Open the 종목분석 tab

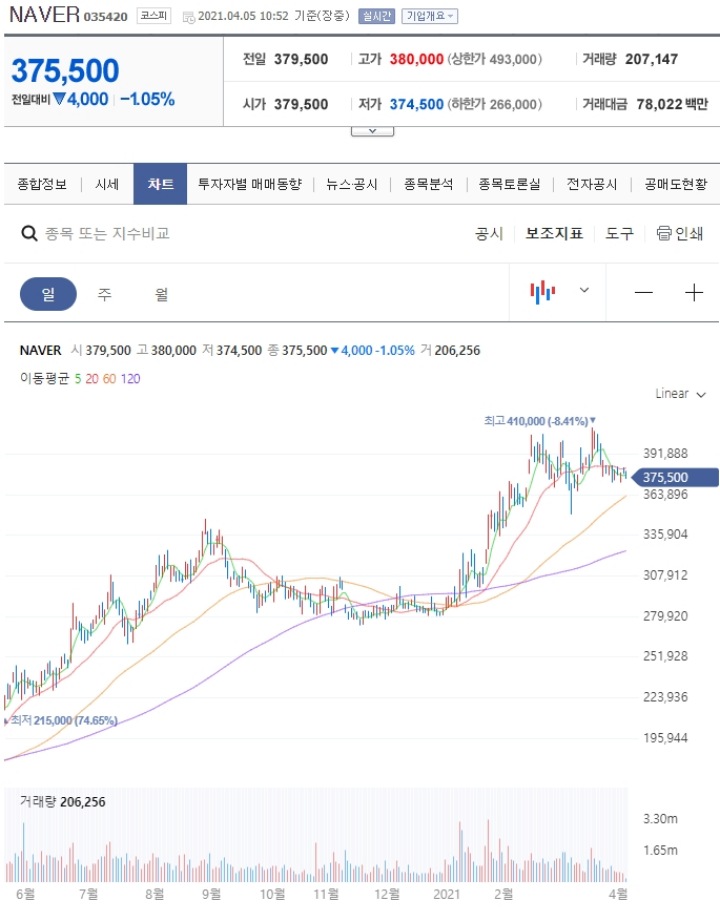(428, 184)
